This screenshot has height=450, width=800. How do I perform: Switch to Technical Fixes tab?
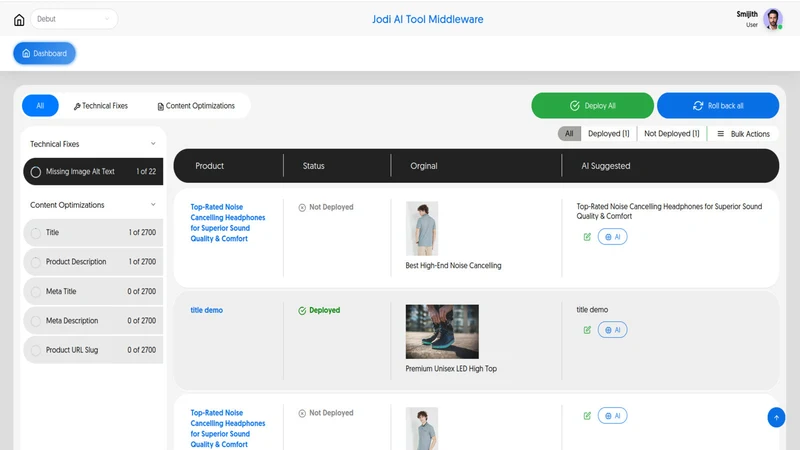click(x=101, y=106)
